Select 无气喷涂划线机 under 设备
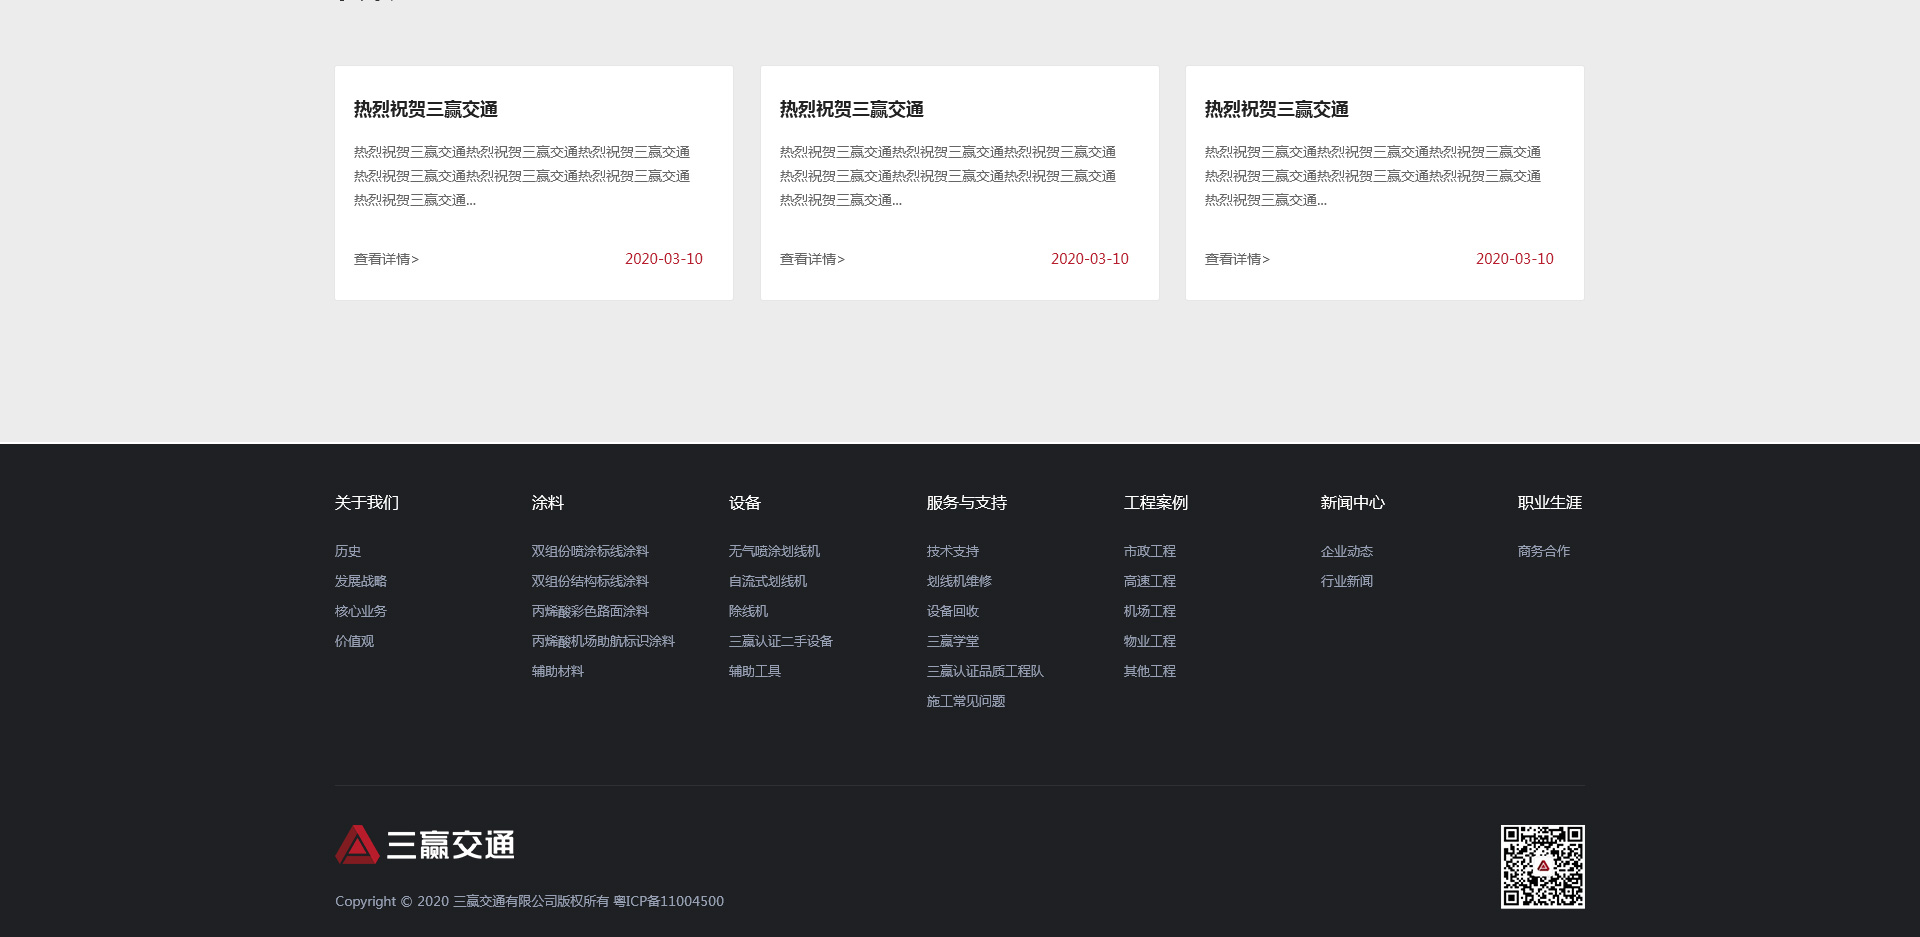1920x937 pixels. coord(774,551)
